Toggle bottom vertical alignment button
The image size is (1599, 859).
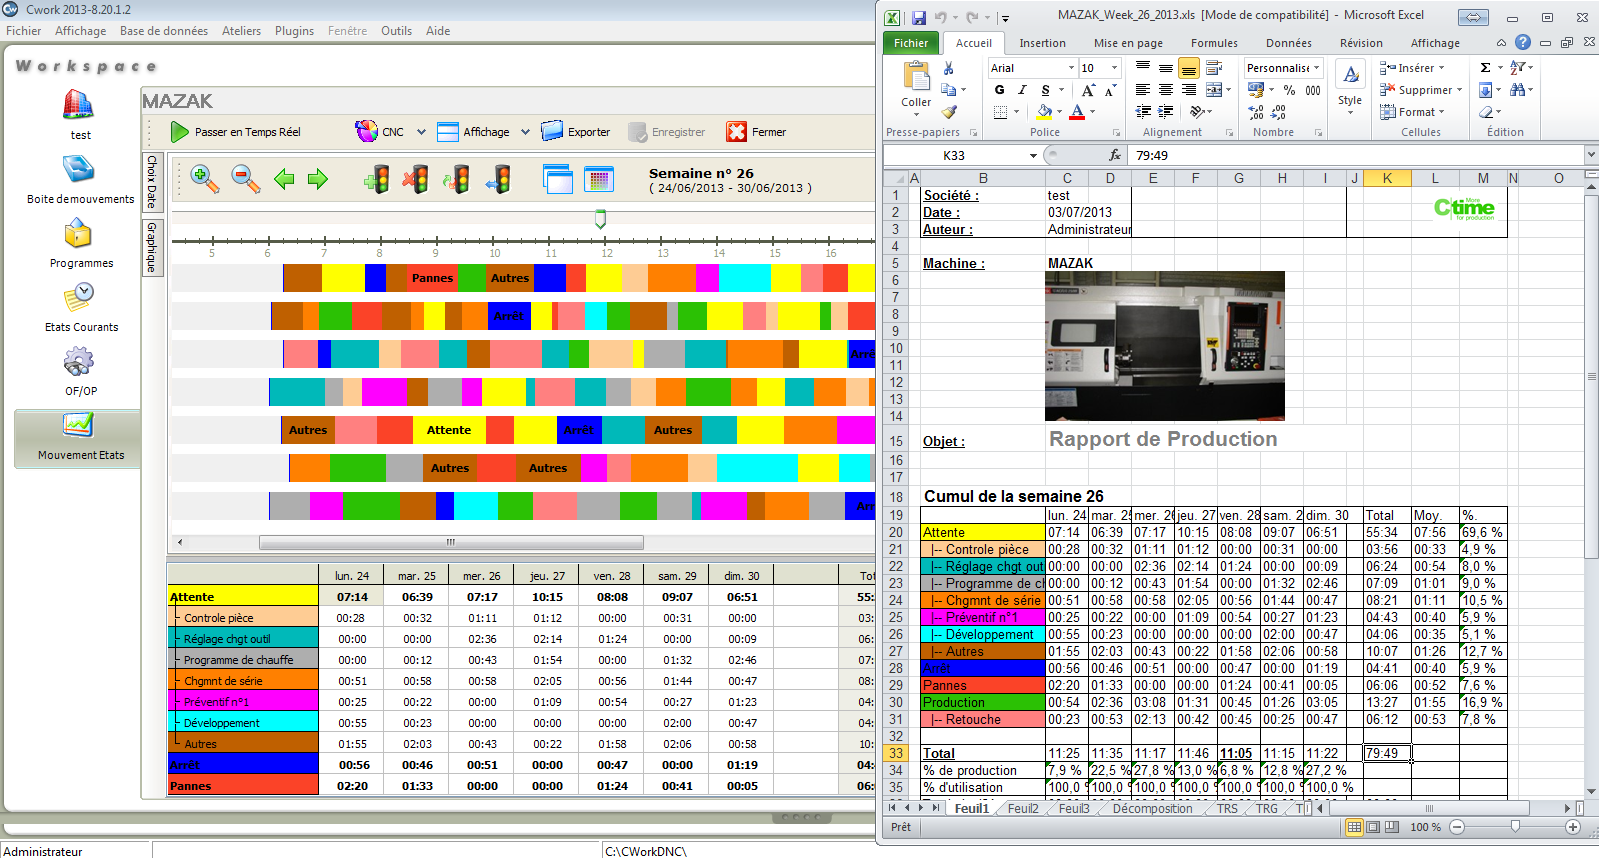1188,68
